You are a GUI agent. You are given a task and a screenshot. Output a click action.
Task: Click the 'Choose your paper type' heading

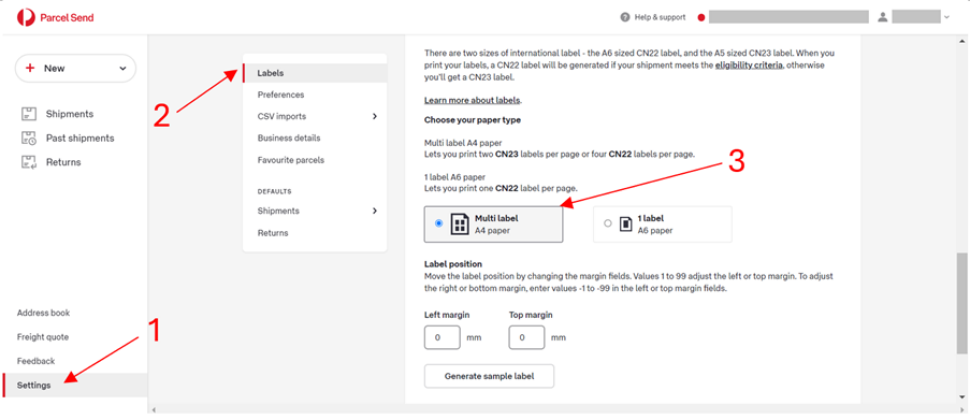pos(473,120)
